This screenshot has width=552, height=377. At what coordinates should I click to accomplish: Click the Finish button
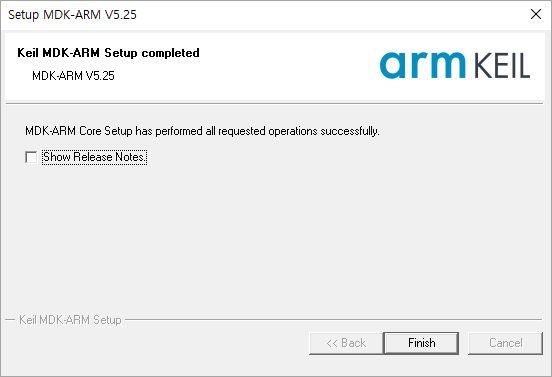(x=421, y=343)
